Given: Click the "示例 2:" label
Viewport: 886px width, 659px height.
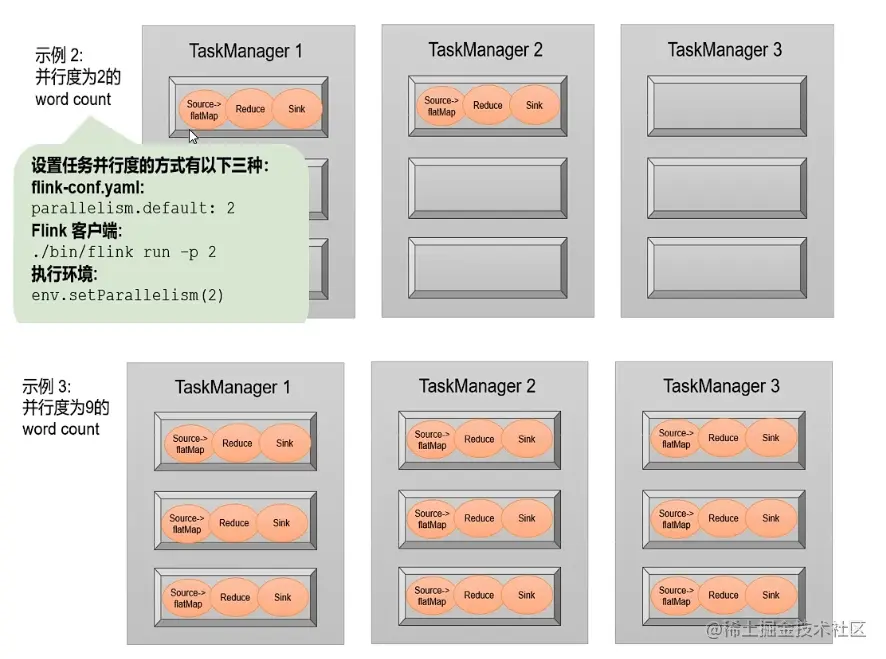Looking at the screenshot, I should [x=59, y=55].
